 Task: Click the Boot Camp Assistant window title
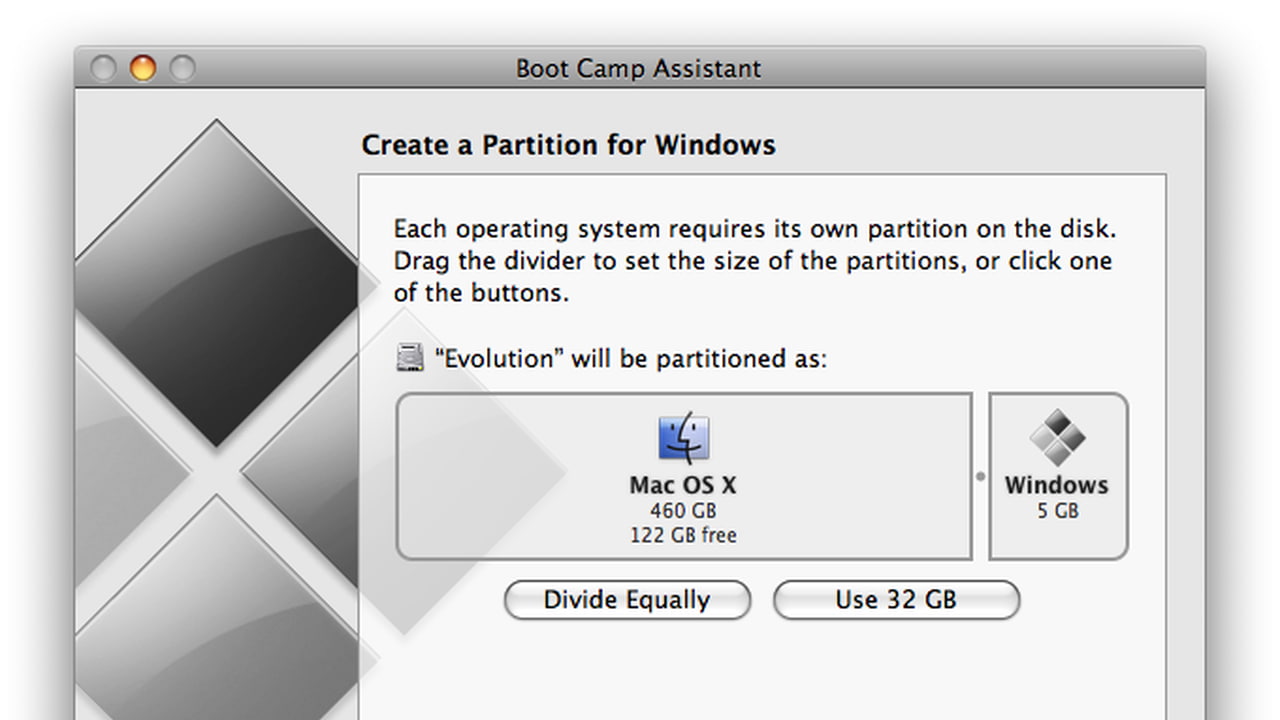(x=638, y=69)
